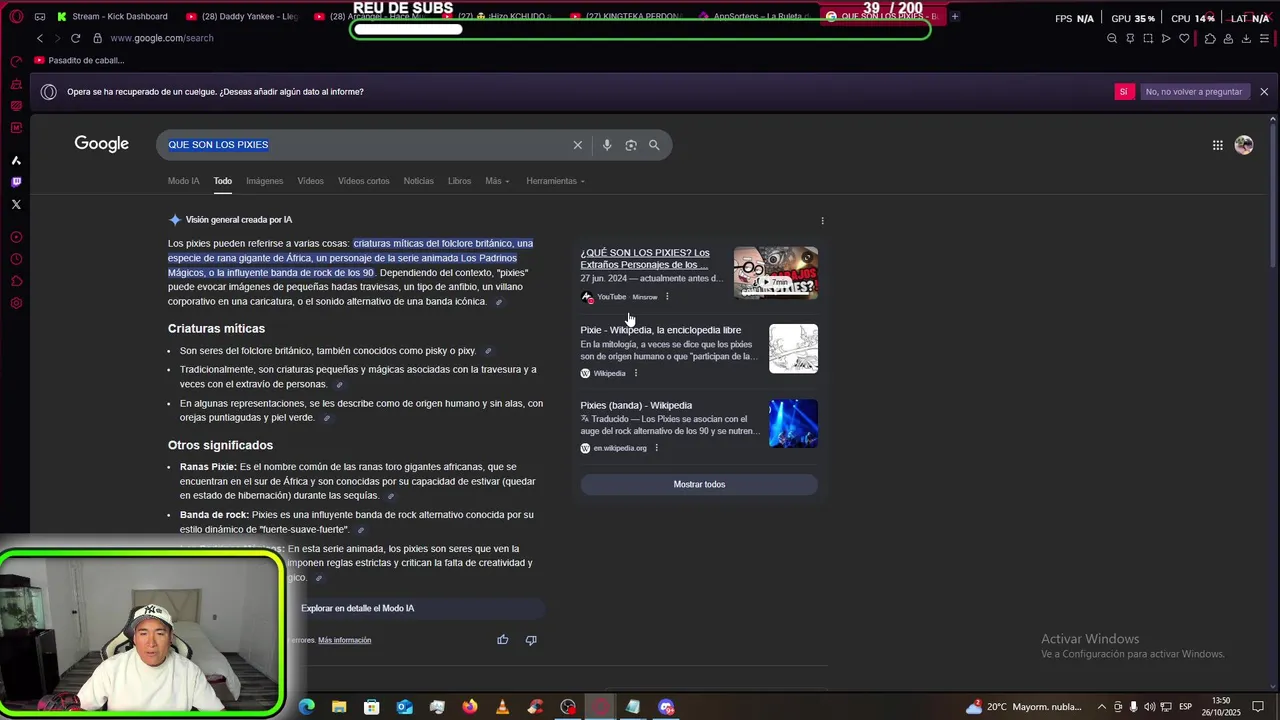Click the Google search input field
Viewport: 1280px width, 720px height.
(x=367, y=145)
